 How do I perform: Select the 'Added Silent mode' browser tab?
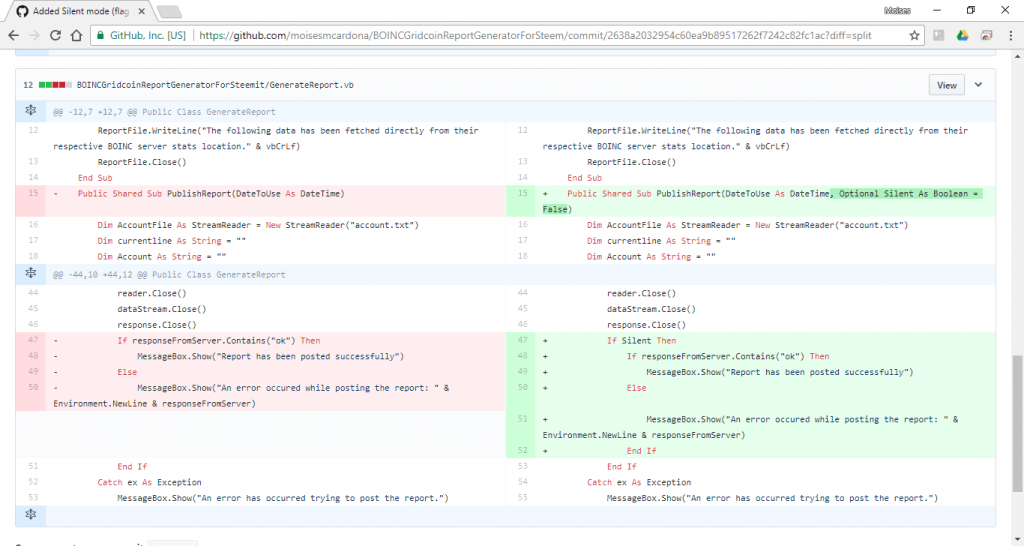[x=80, y=11]
